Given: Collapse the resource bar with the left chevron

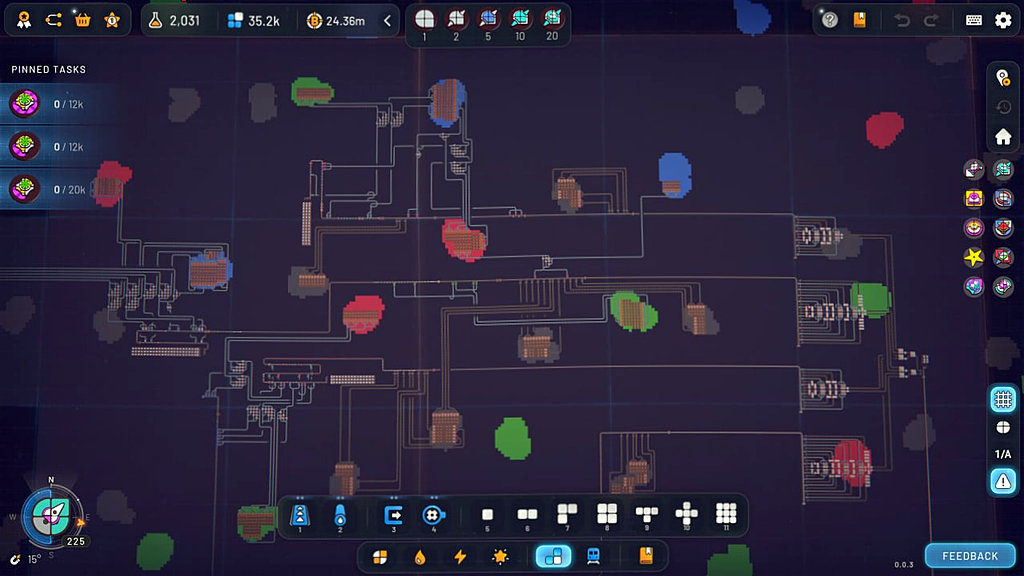Looking at the screenshot, I should coord(387,21).
